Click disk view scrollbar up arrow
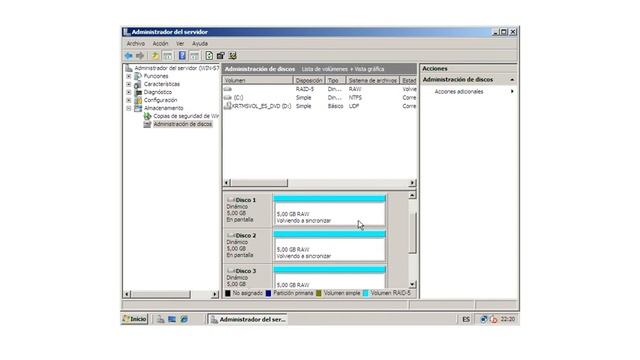 point(412,195)
